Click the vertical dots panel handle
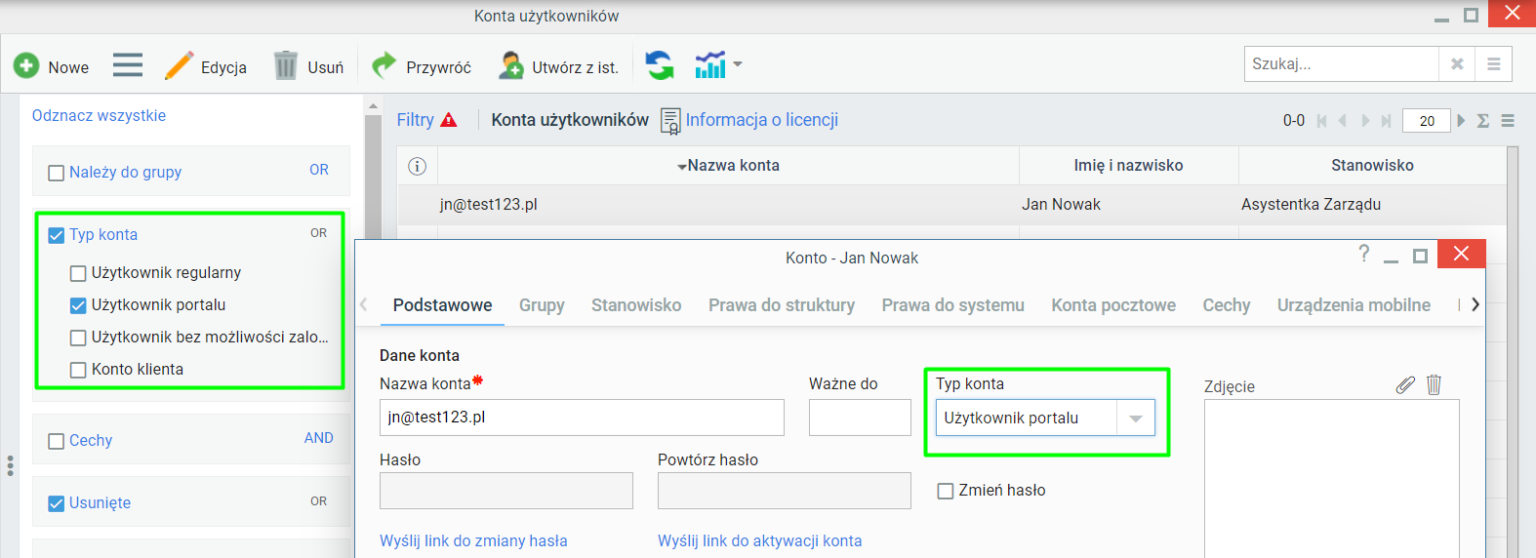 [x=10, y=466]
